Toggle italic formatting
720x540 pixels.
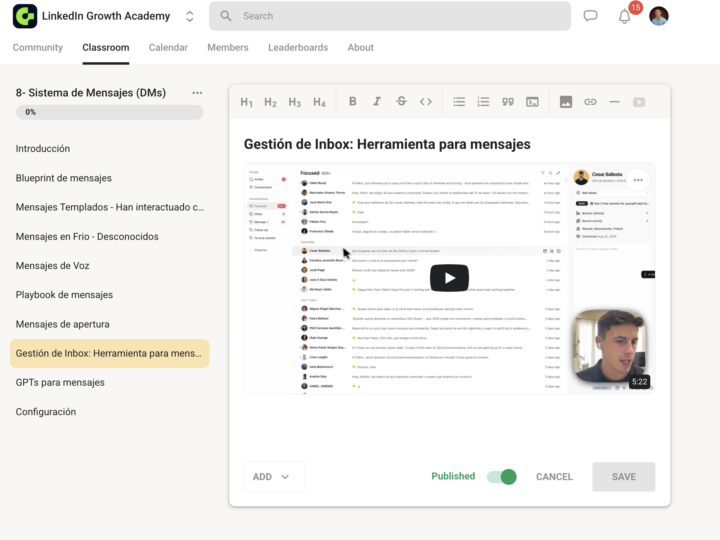pos(377,101)
